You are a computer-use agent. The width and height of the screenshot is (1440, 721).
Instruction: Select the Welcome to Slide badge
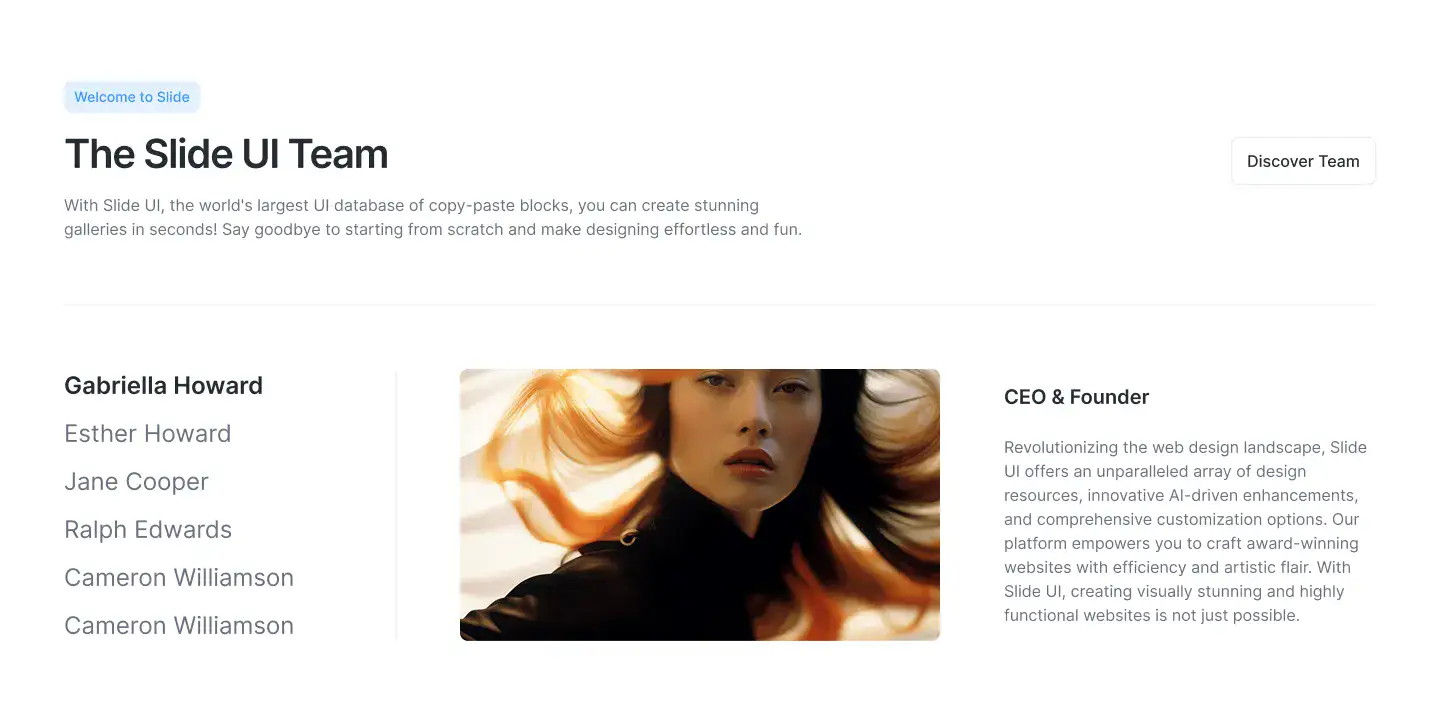point(132,97)
